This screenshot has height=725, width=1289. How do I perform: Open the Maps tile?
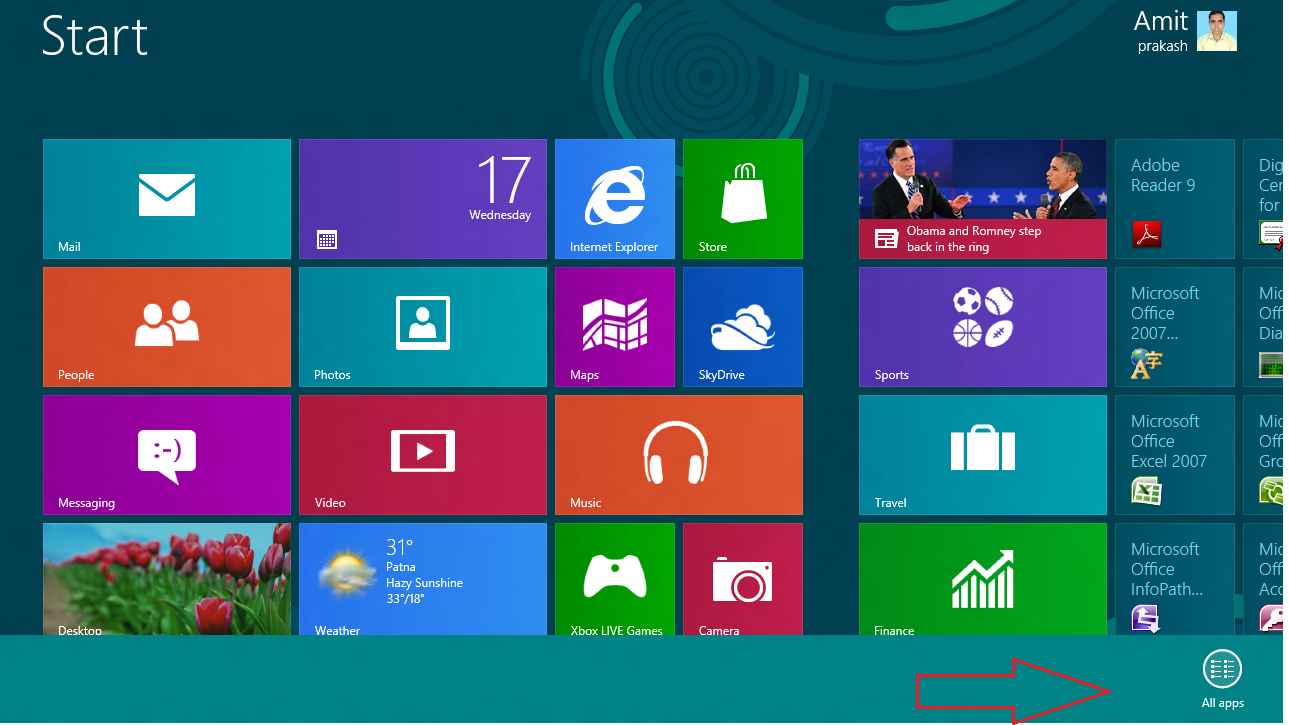[x=615, y=327]
